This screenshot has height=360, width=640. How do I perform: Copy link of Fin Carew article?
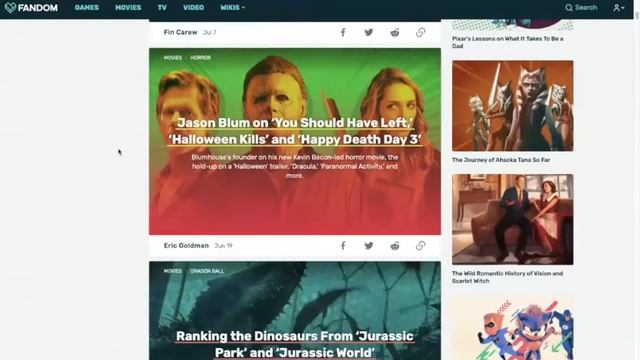(x=420, y=32)
